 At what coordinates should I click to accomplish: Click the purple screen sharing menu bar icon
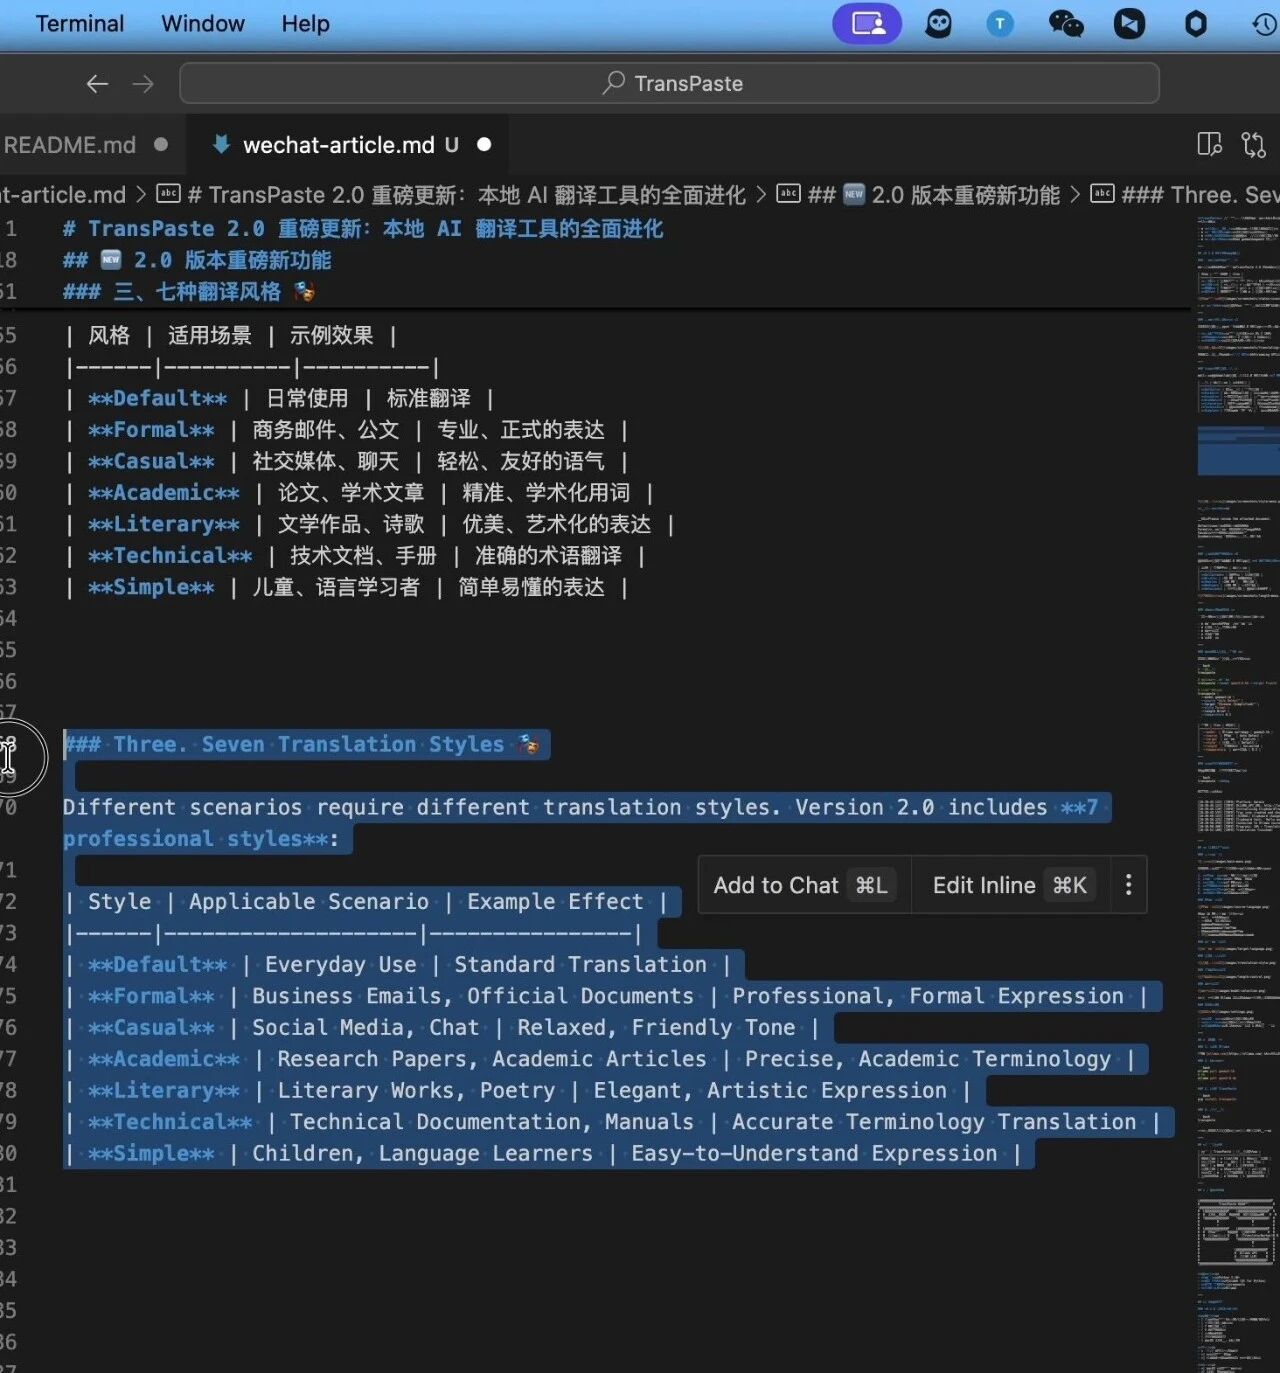coord(867,23)
